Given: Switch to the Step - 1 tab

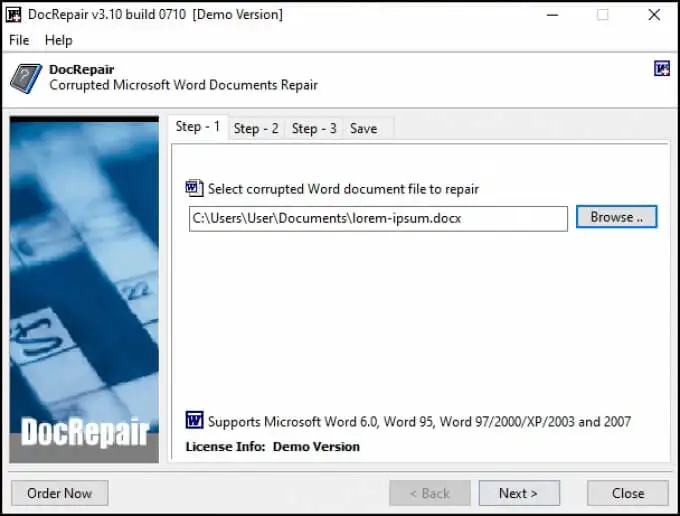Looking at the screenshot, I should 198,127.
